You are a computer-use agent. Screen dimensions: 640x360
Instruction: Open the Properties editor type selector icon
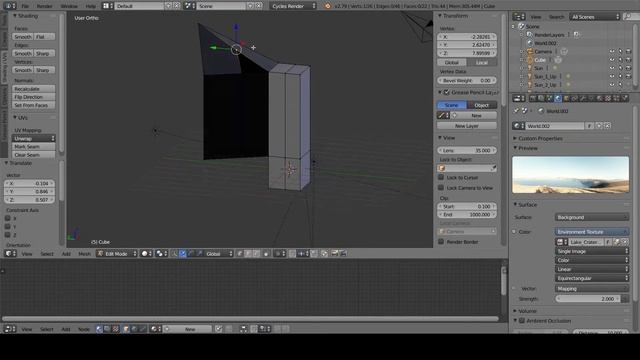tap(518, 98)
